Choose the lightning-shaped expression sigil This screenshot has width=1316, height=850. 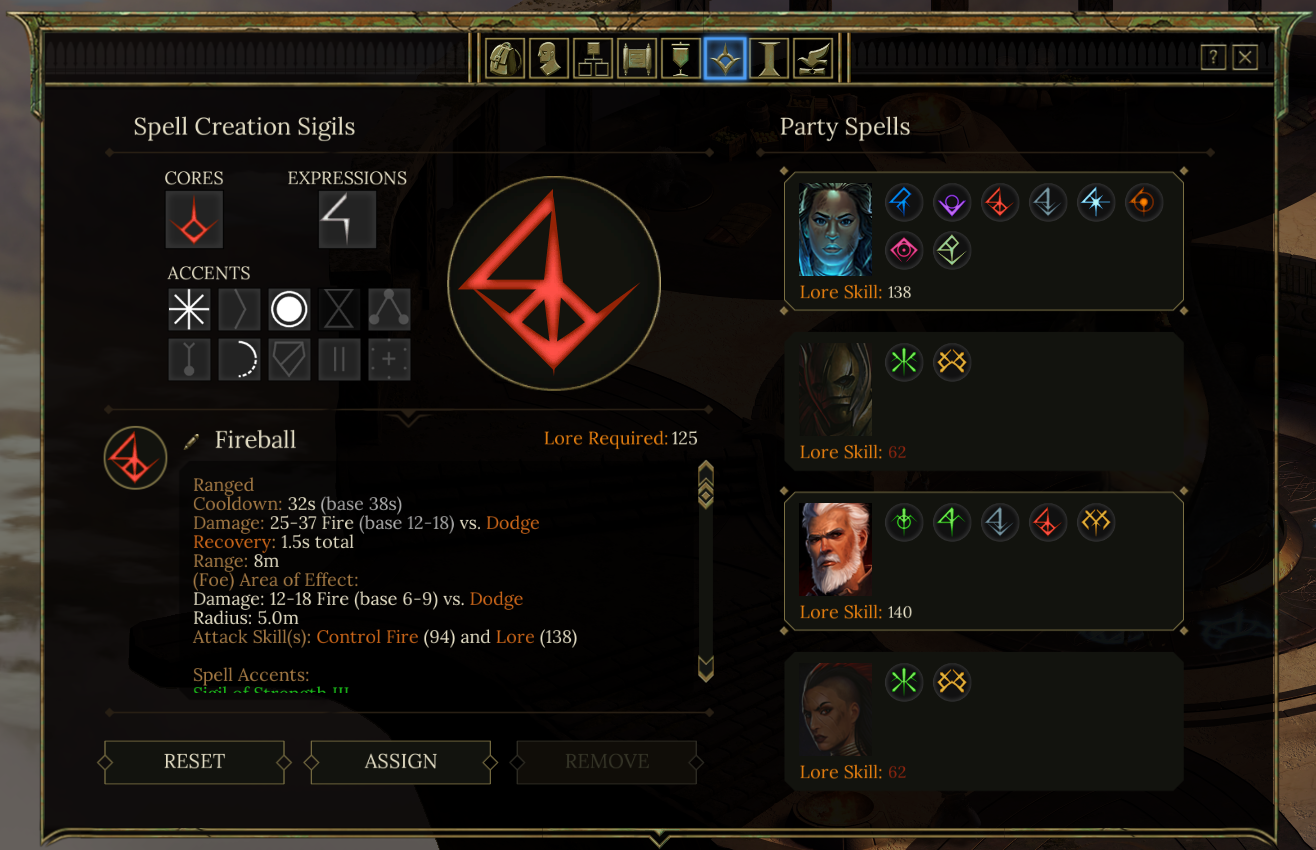tap(347, 219)
